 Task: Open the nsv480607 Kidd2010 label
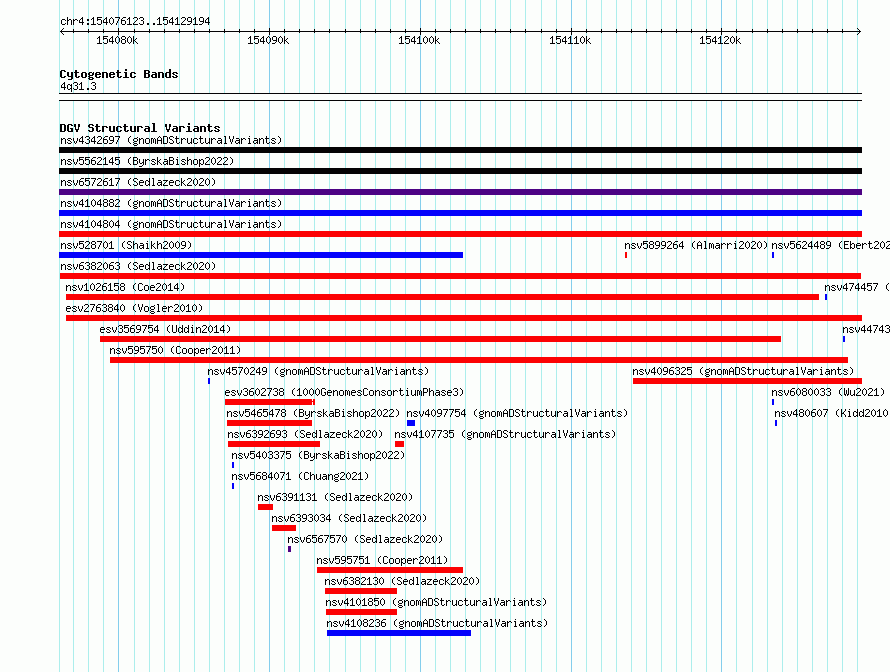(x=832, y=413)
